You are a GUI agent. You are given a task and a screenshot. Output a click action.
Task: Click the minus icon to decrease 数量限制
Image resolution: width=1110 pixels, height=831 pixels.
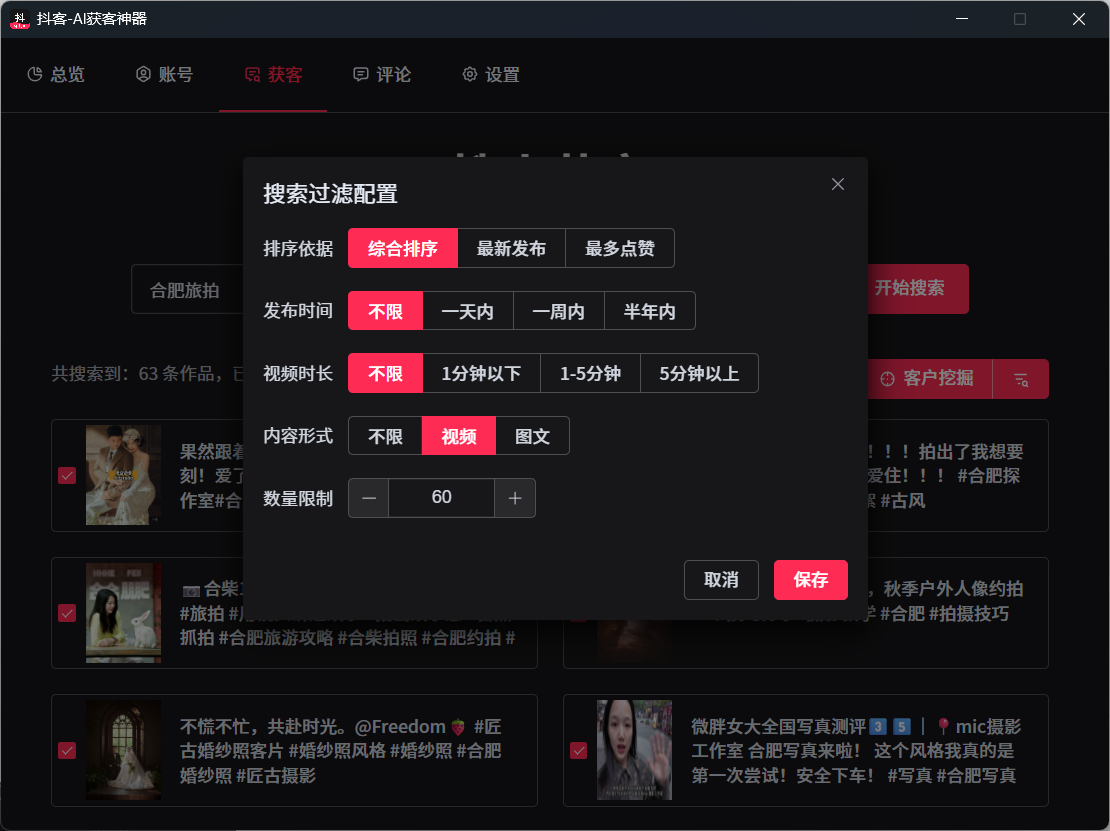tap(368, 497)
